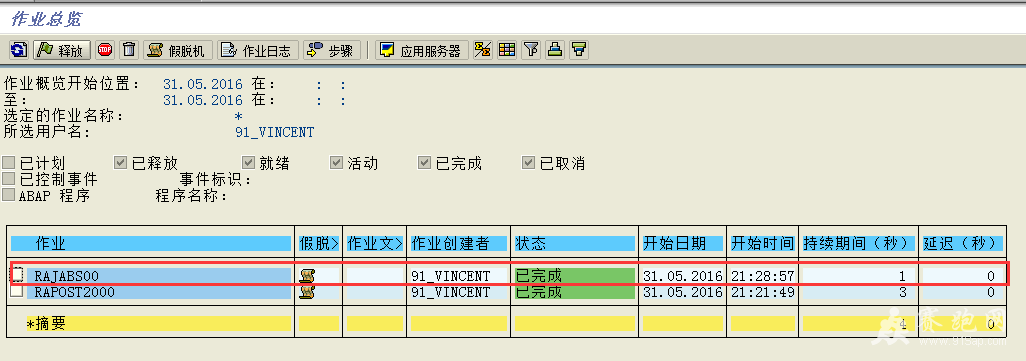Click the sort descending icon
The image size is (1026, 361).
(578, 50)
